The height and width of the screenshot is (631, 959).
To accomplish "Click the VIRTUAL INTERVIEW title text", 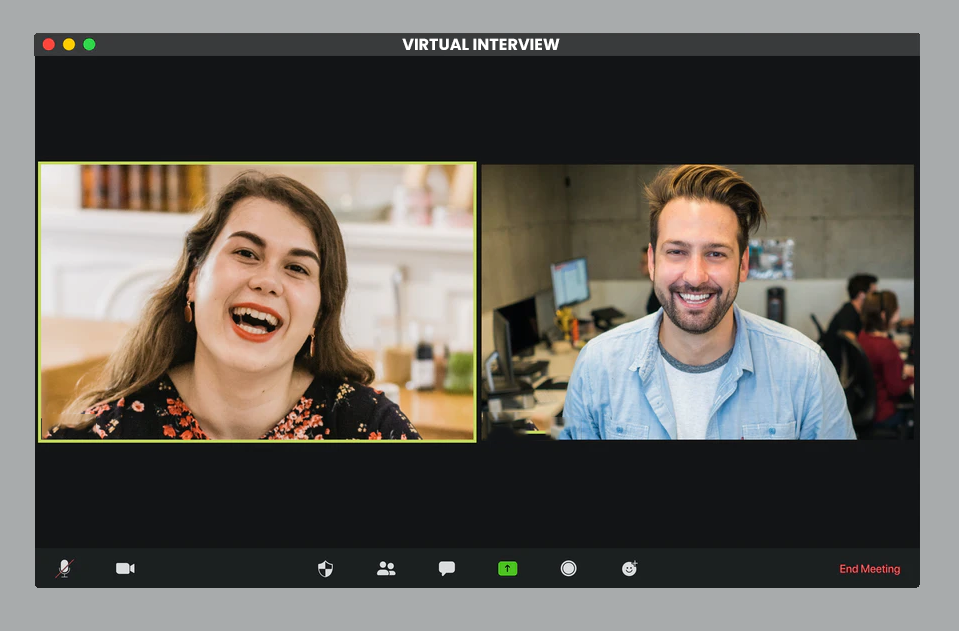I will [x=481, y=45].
